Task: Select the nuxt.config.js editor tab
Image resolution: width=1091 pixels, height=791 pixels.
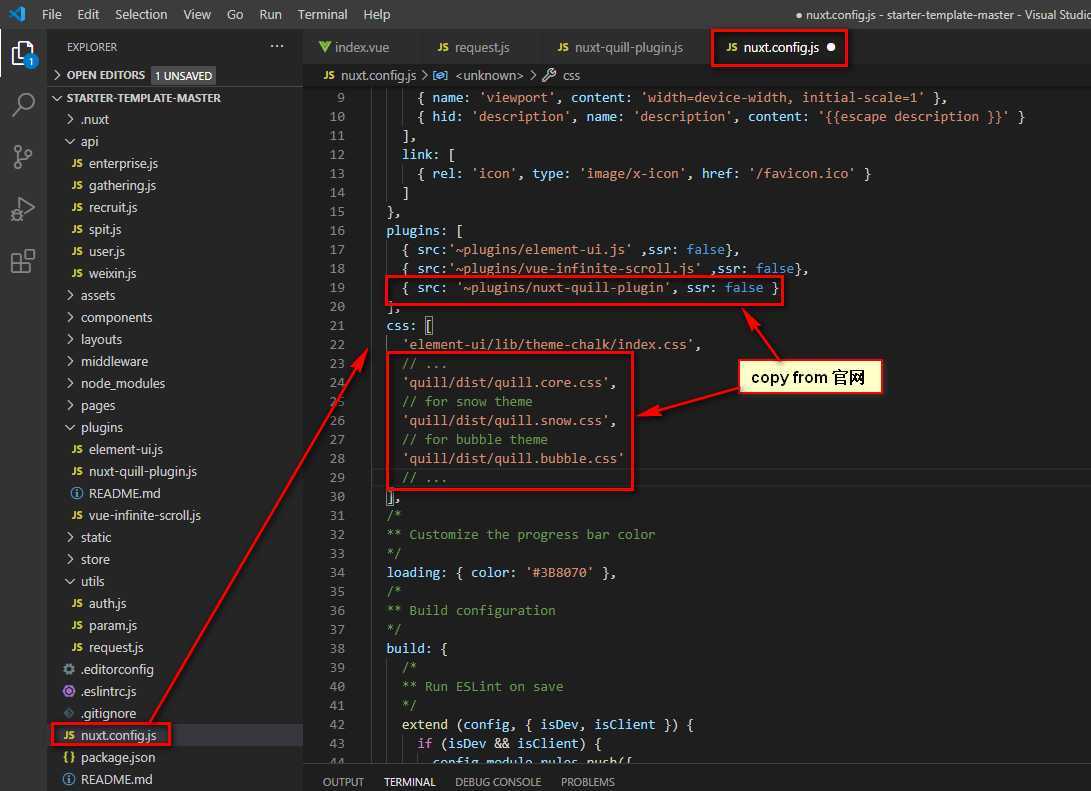Action: (x=779, y=47)
